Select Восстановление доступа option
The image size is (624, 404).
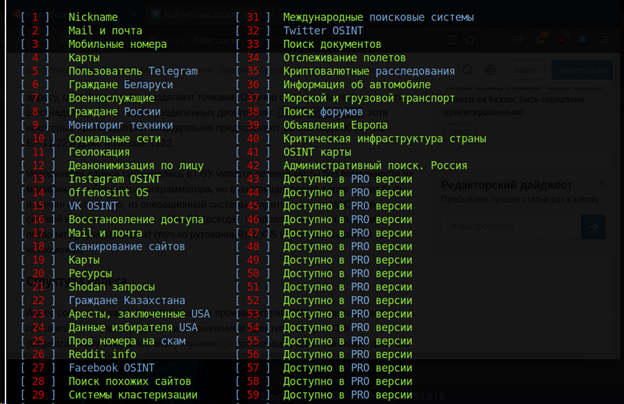point(136,219)
